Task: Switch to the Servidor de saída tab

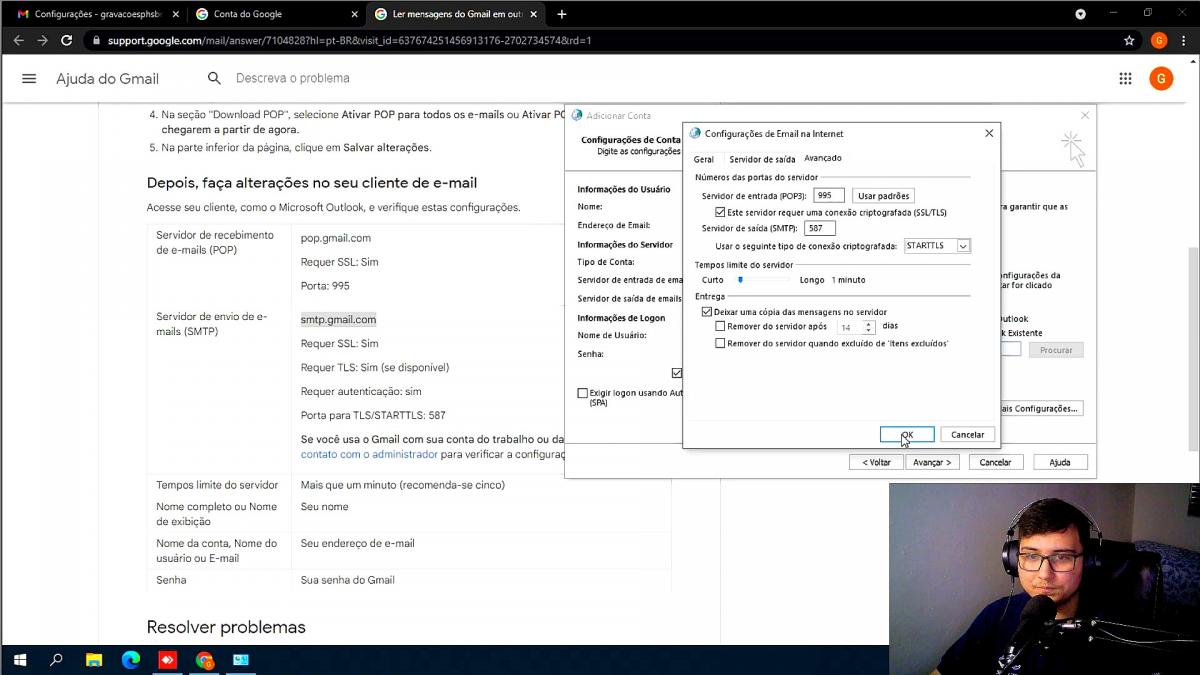Action: (x=762, y=159)
